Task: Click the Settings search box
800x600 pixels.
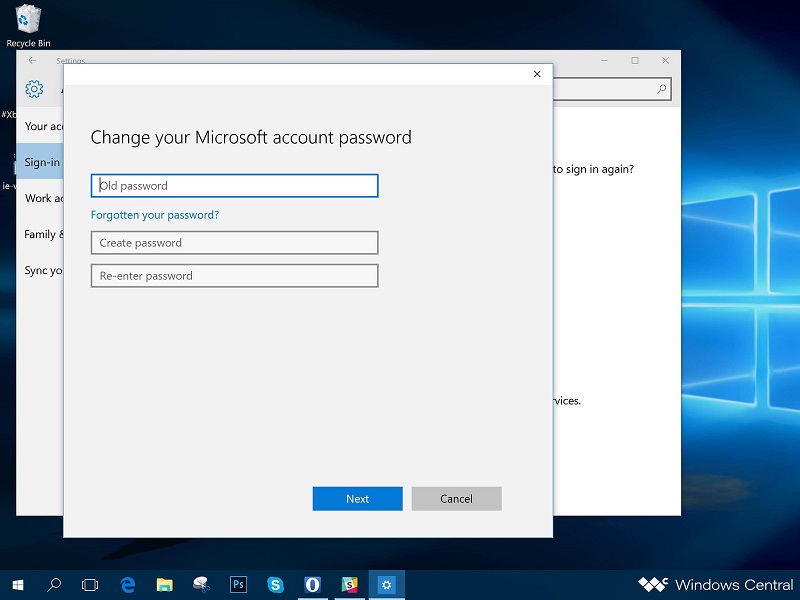Action: [612, 89]
